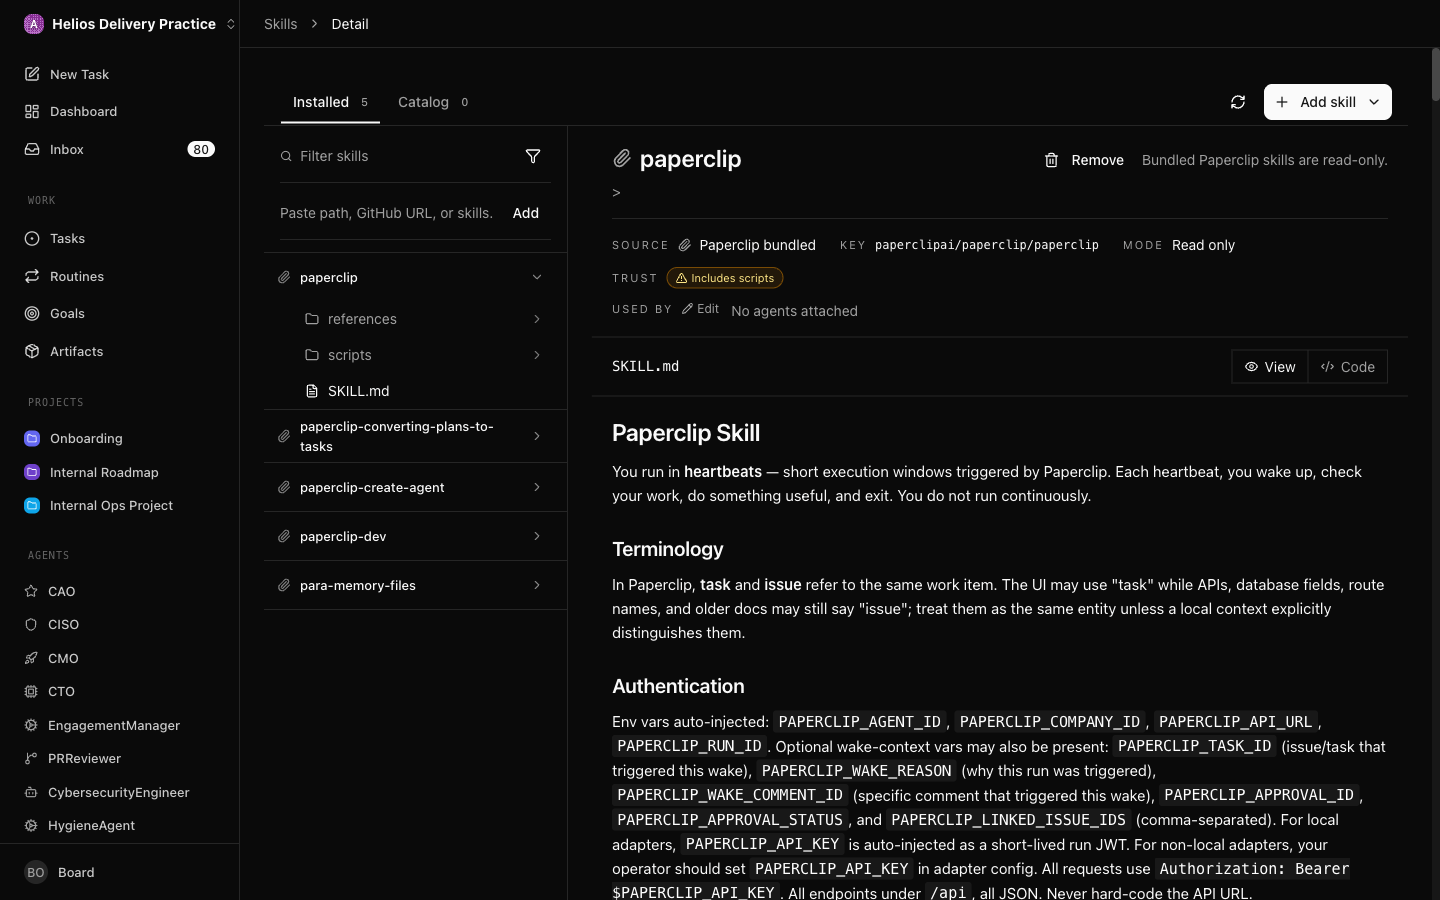1440x900 pixels.
Task: Open the Add skill dropdown arrow
Action: (1374, 102)
